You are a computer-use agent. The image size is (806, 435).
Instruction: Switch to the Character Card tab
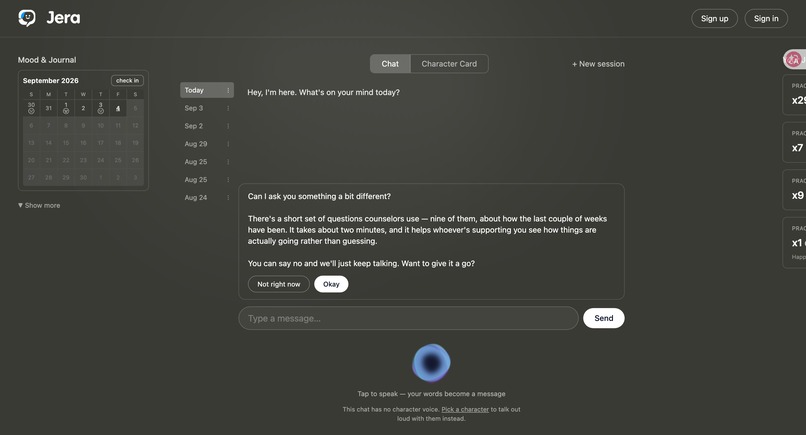449,64
